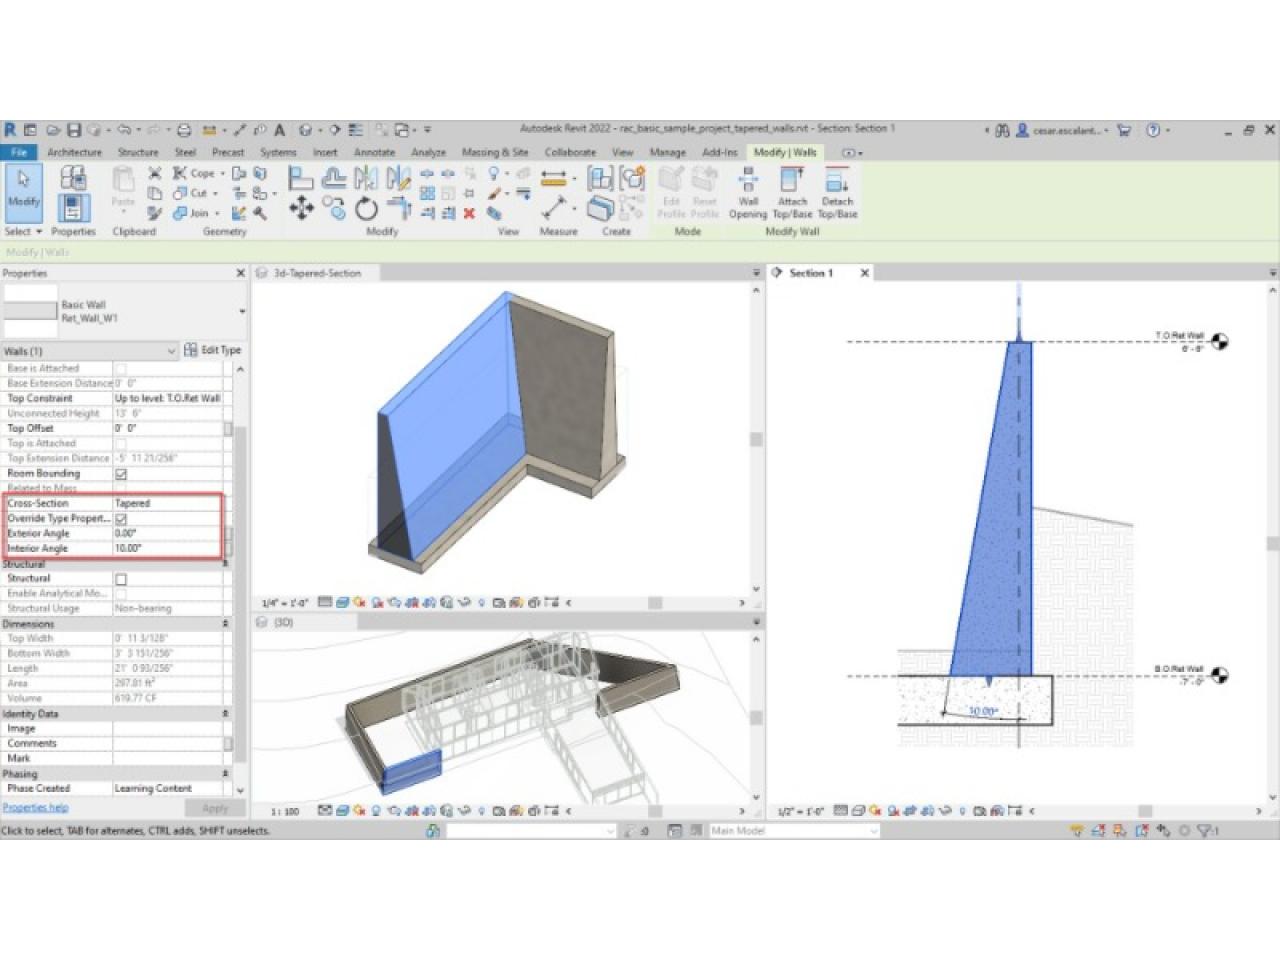The width and height of the screenshot is (1280, 960).
Task: Click the Apply button
Action: coord(215,808)
